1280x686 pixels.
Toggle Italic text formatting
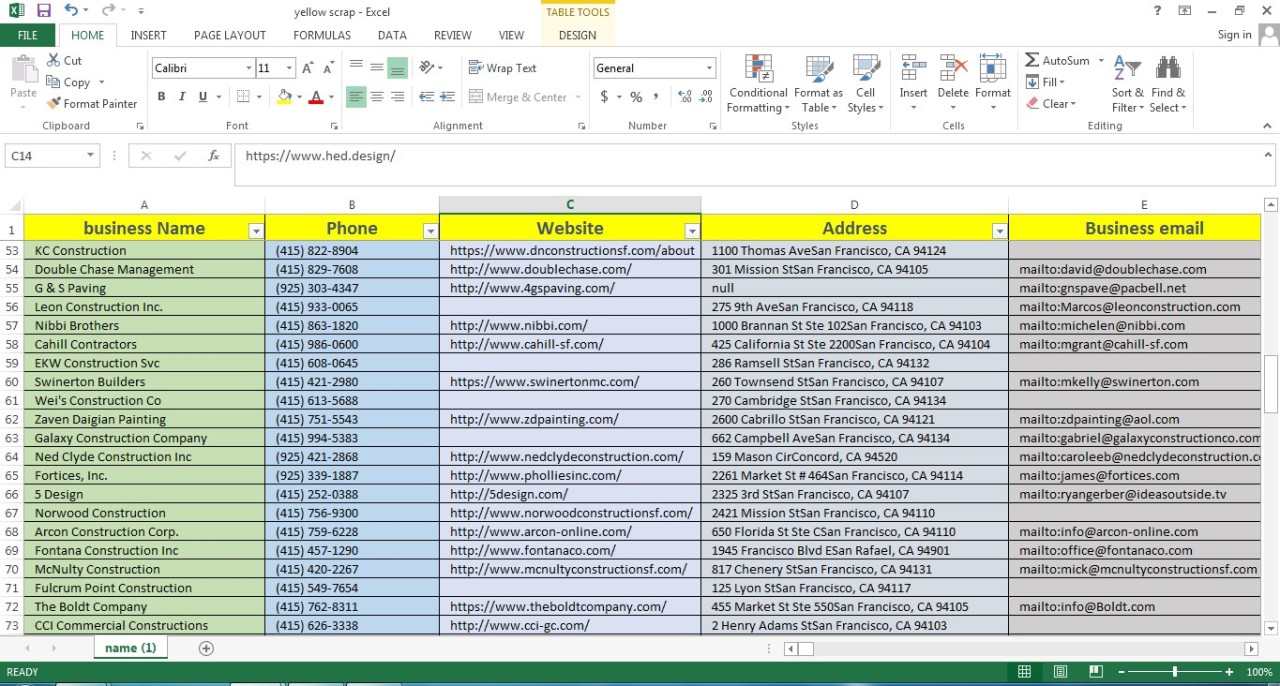(x=182, y=97)
